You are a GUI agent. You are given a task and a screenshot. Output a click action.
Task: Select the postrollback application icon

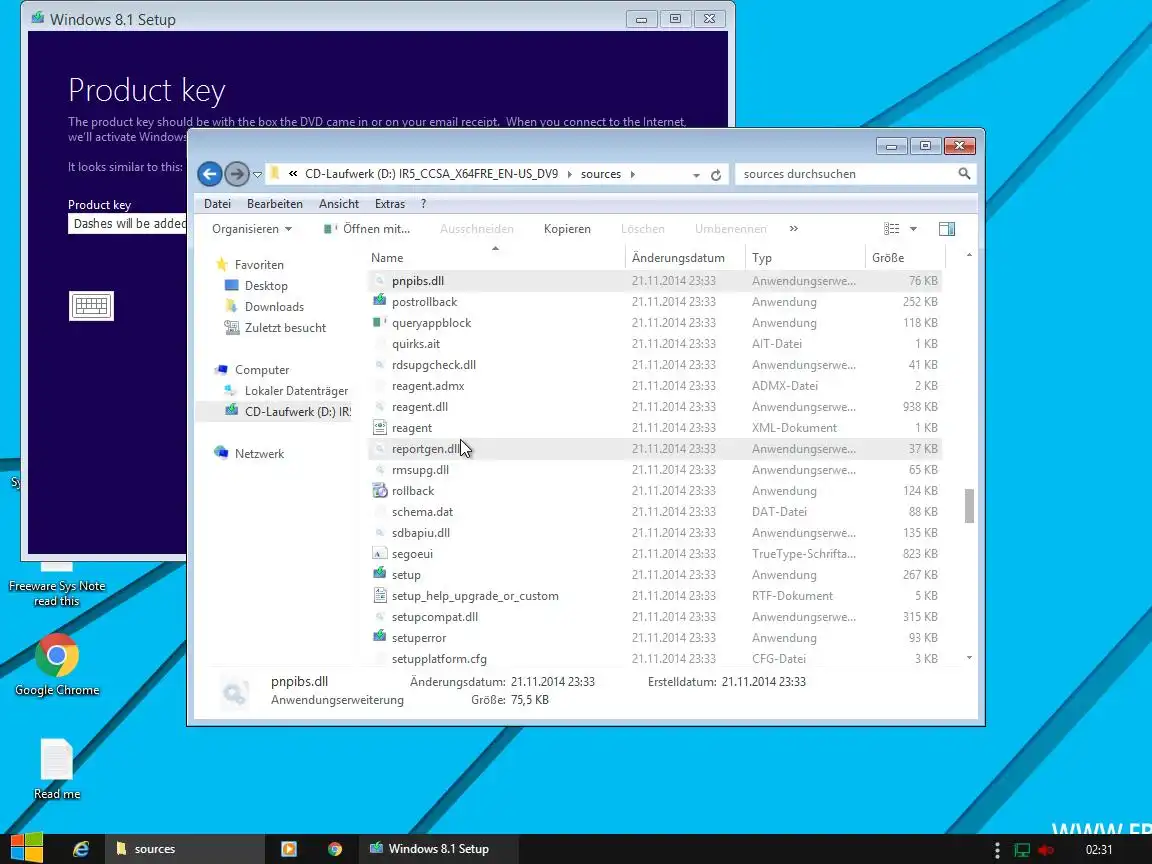379,301
